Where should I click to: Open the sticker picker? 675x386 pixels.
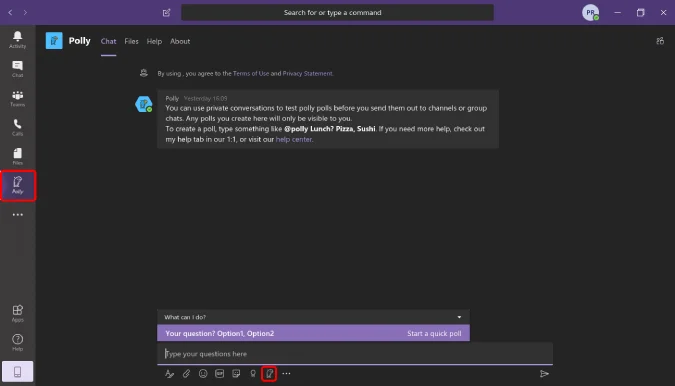[236, 374]
